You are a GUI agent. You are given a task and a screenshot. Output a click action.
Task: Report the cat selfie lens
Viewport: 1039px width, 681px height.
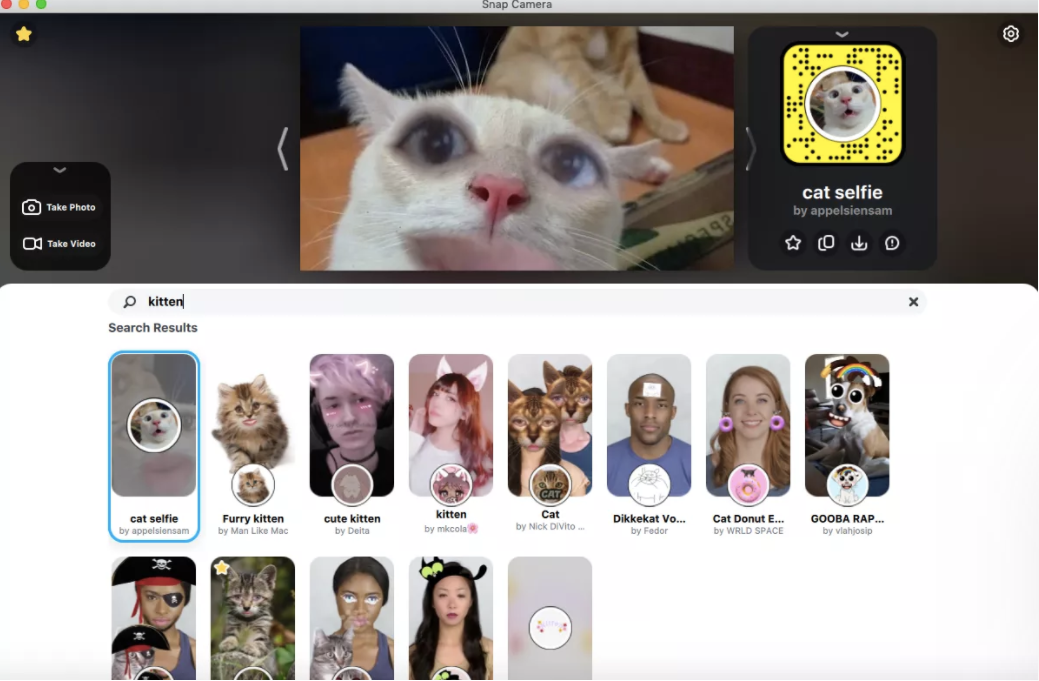point(892,243)
